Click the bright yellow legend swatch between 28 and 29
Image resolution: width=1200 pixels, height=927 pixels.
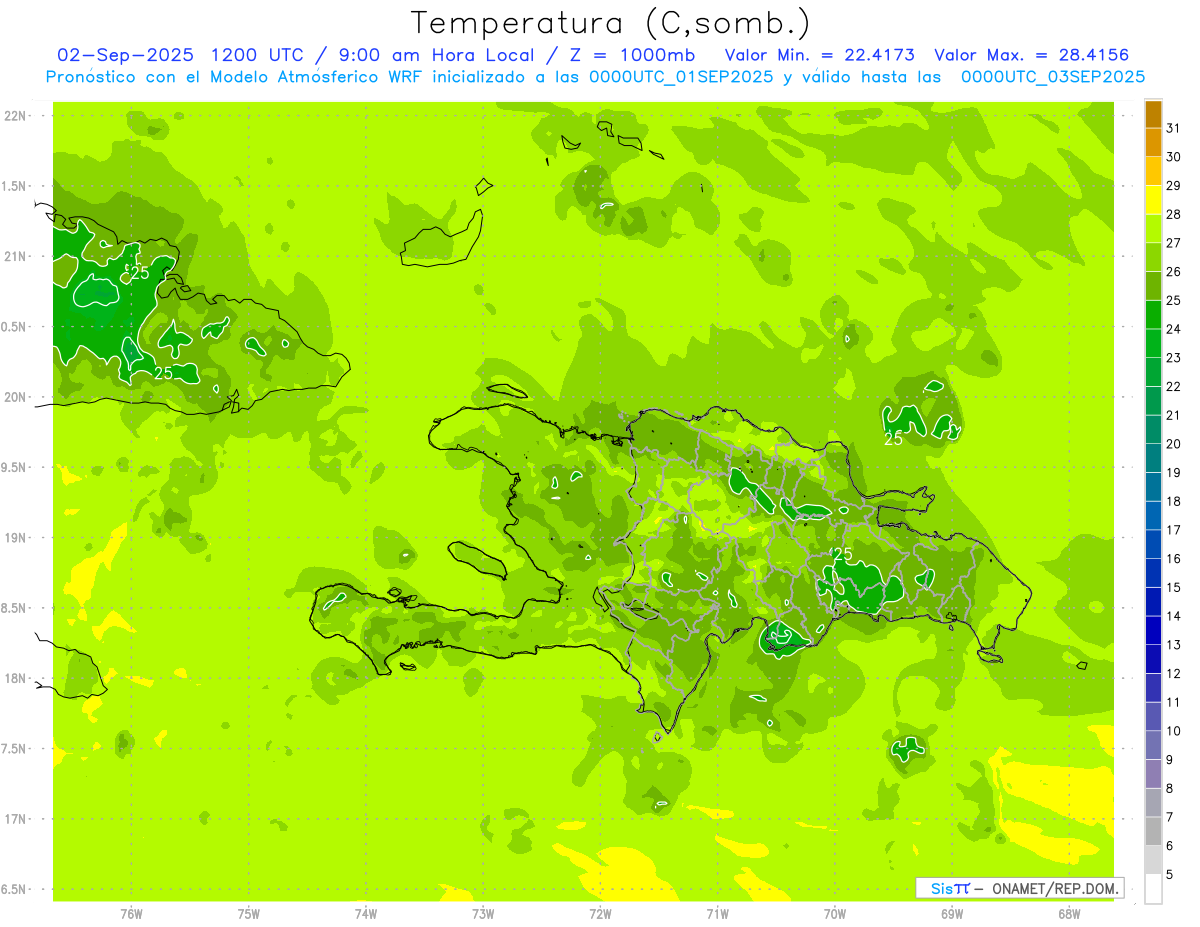coord(1153,200)
